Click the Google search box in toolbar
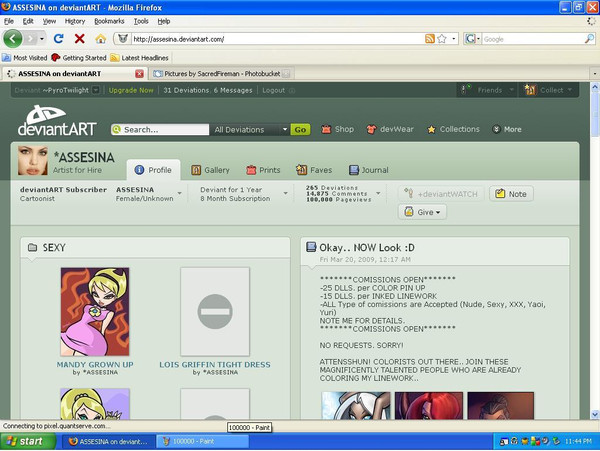Viewport: 600px width, 451px height. (533, 39)
